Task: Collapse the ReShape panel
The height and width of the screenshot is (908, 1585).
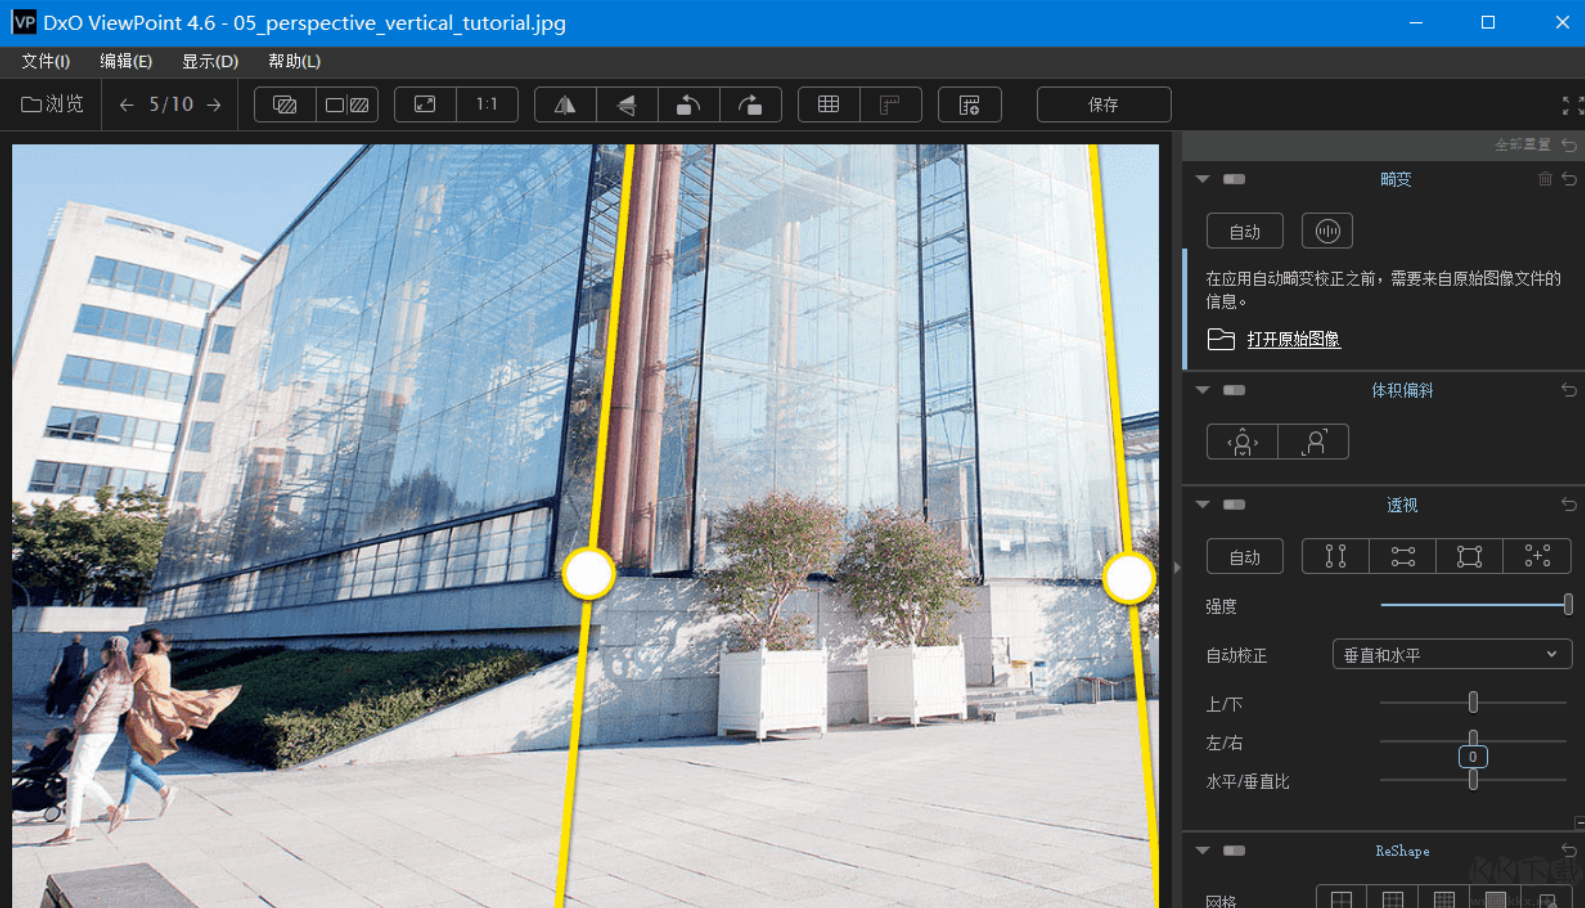Action: click(x=1203, y=850)
